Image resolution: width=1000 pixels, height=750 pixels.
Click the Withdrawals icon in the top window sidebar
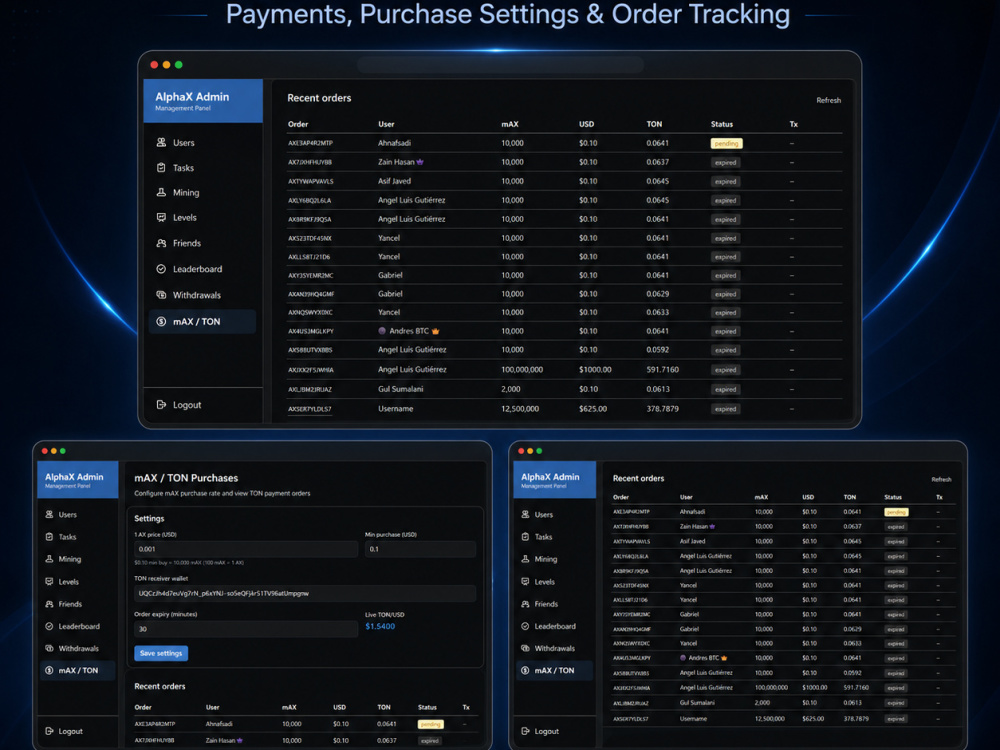coord(161,295)
